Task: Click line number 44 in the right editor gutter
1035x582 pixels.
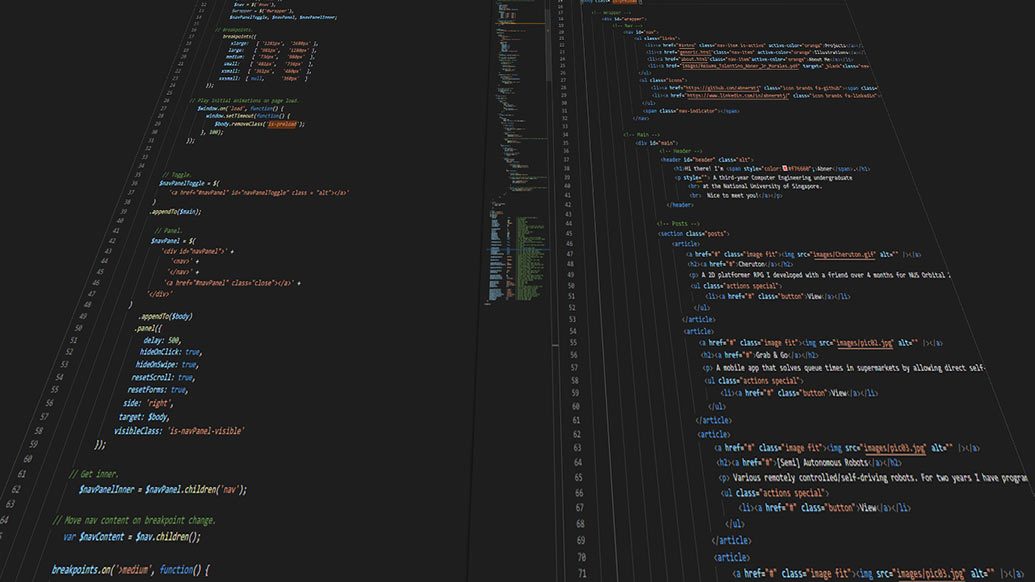Action: tap(568, 224)
